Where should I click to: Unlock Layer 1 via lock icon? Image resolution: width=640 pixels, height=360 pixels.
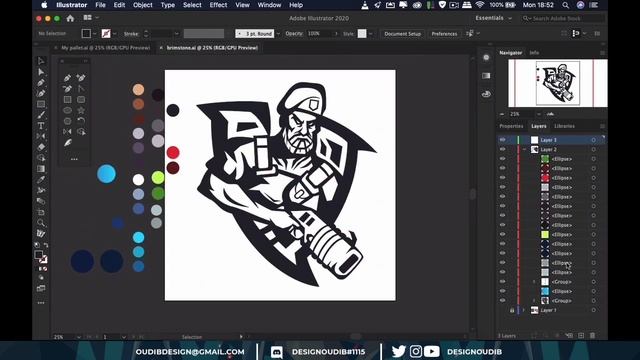pyautogui.click(x=512, y=310)
